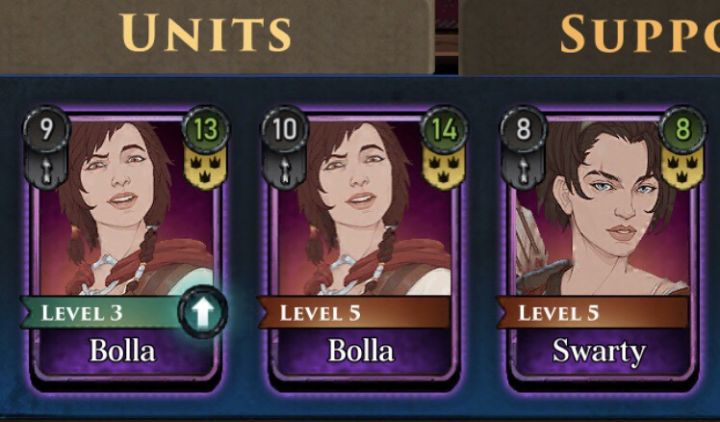Click three-crown rank shield on Level 5 Bolla
720x422 pixels.
pyautogui.click(x=443, y=169)
